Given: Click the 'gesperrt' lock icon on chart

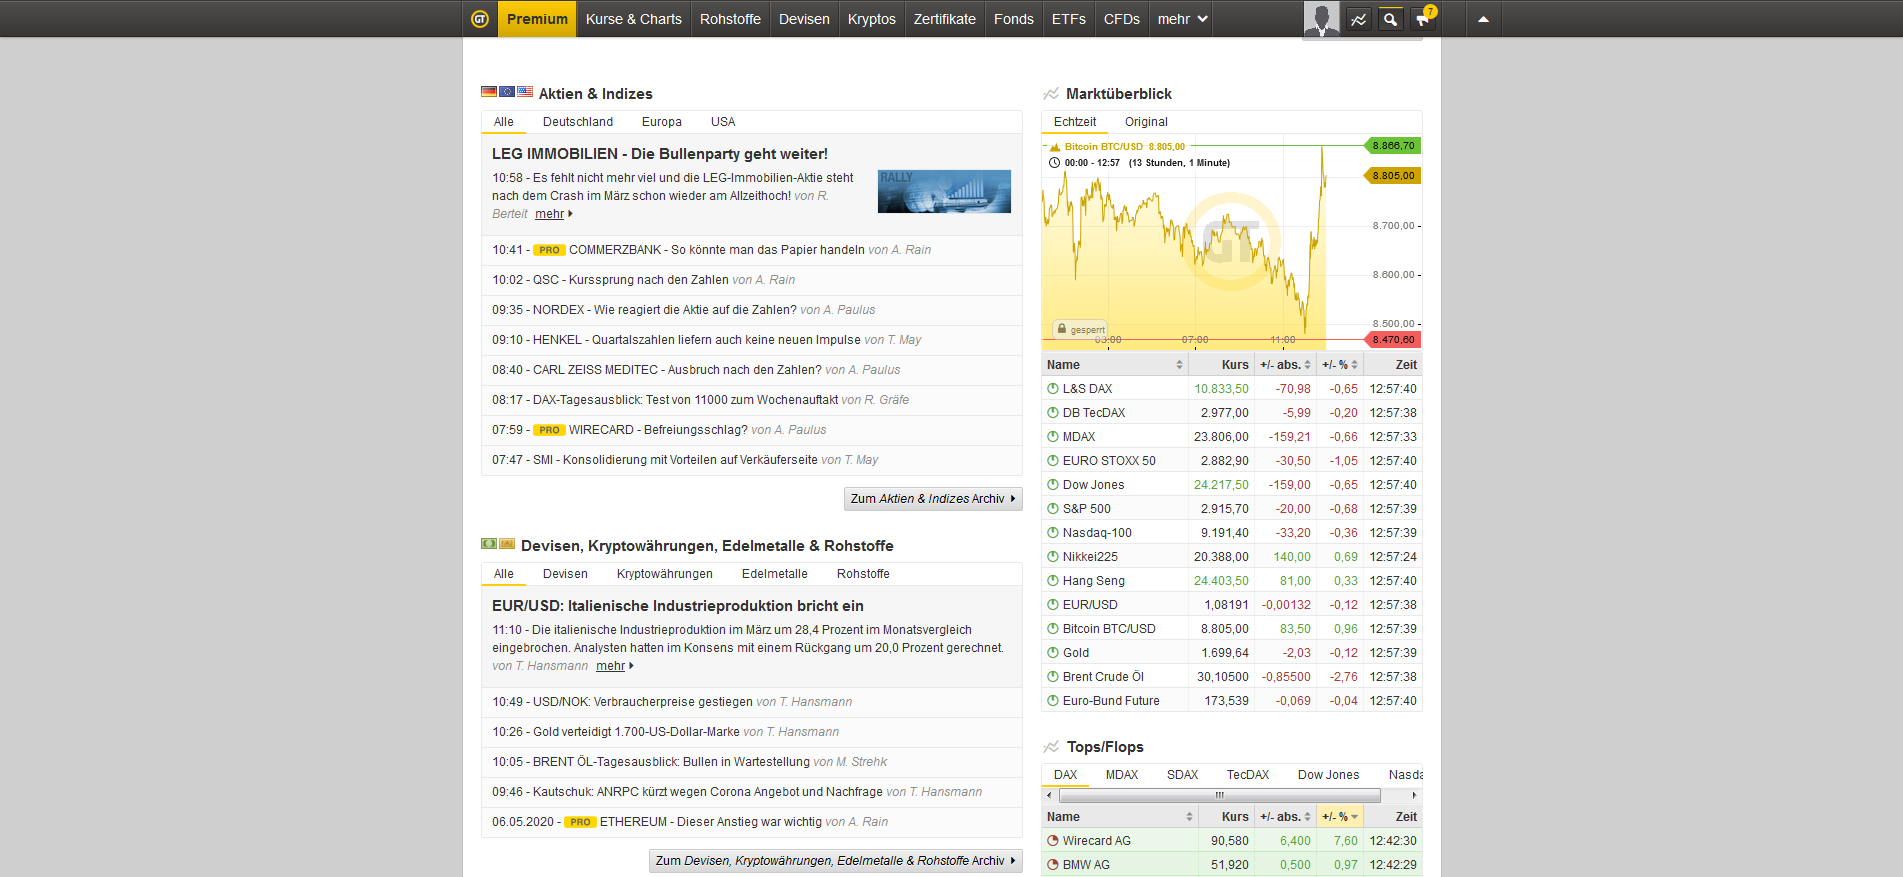Looking at the screenshot, I should pyautogui.click(x=1062, y=329).
